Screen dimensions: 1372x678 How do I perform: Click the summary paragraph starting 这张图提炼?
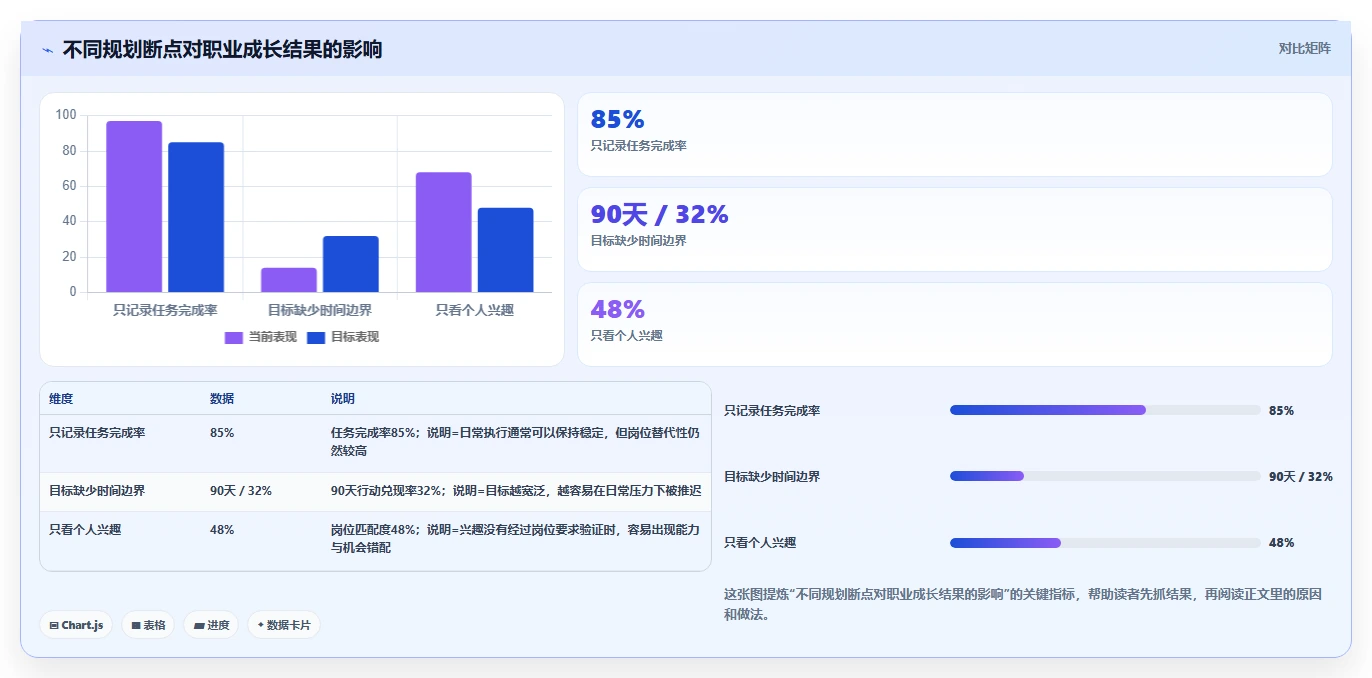coord(1023,604)
